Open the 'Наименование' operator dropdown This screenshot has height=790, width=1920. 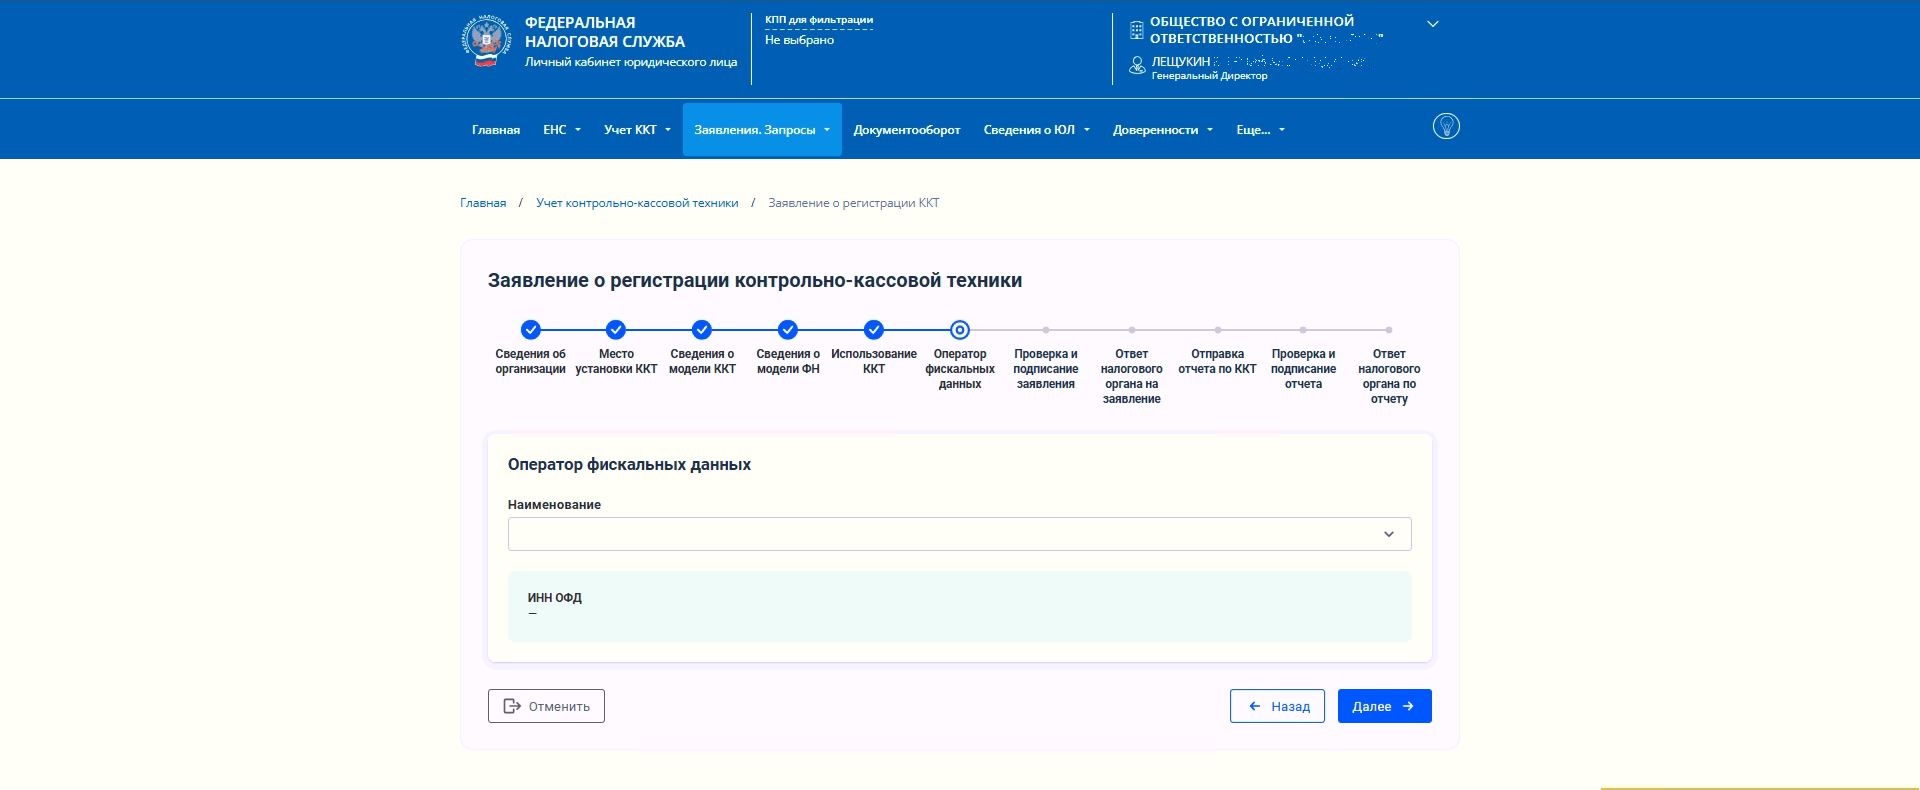click(x=959, y=534)
